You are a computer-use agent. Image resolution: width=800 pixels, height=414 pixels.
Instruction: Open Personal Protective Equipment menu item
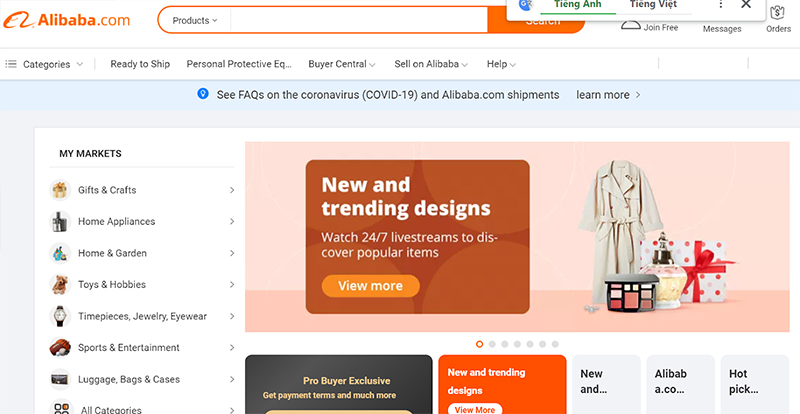pos(239,64)
